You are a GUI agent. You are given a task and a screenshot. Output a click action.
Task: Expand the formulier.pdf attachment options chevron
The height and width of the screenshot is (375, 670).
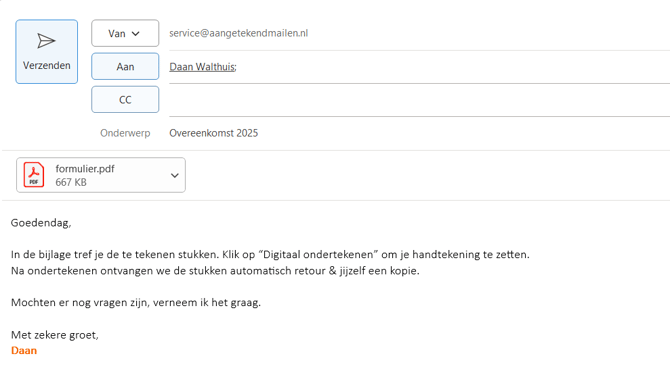[174, 175]
